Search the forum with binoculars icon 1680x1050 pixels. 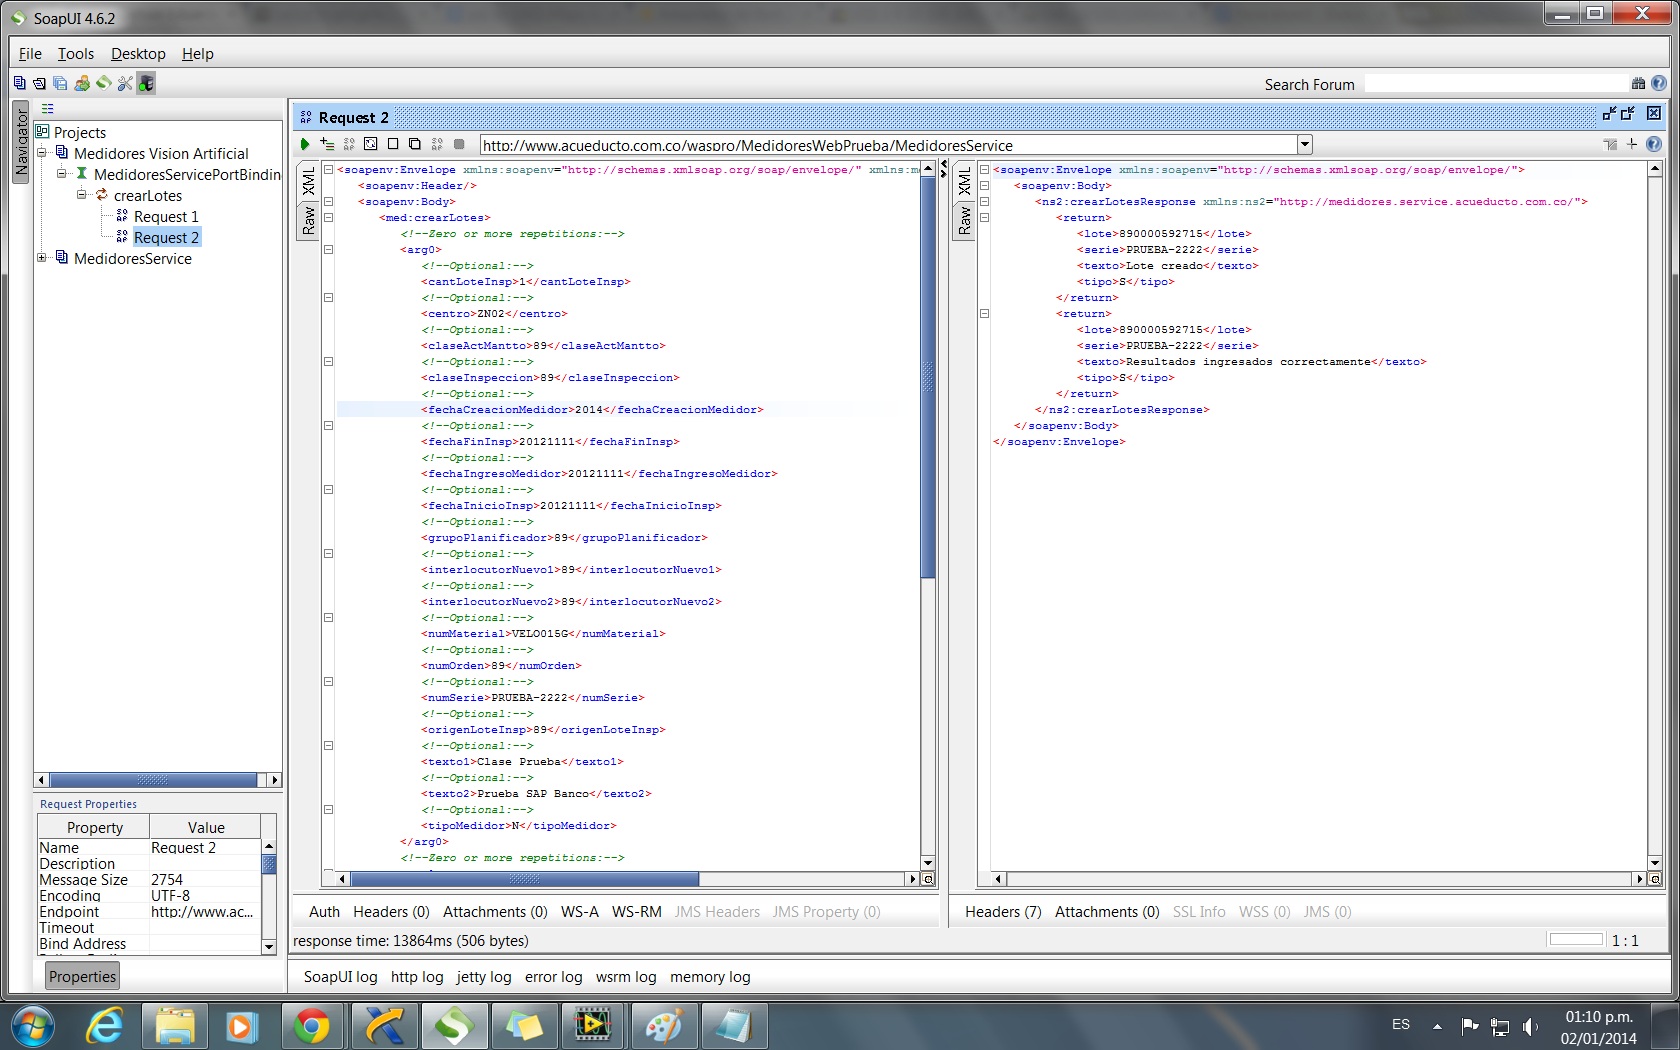pyautogui.click(x=1638, y=84)
